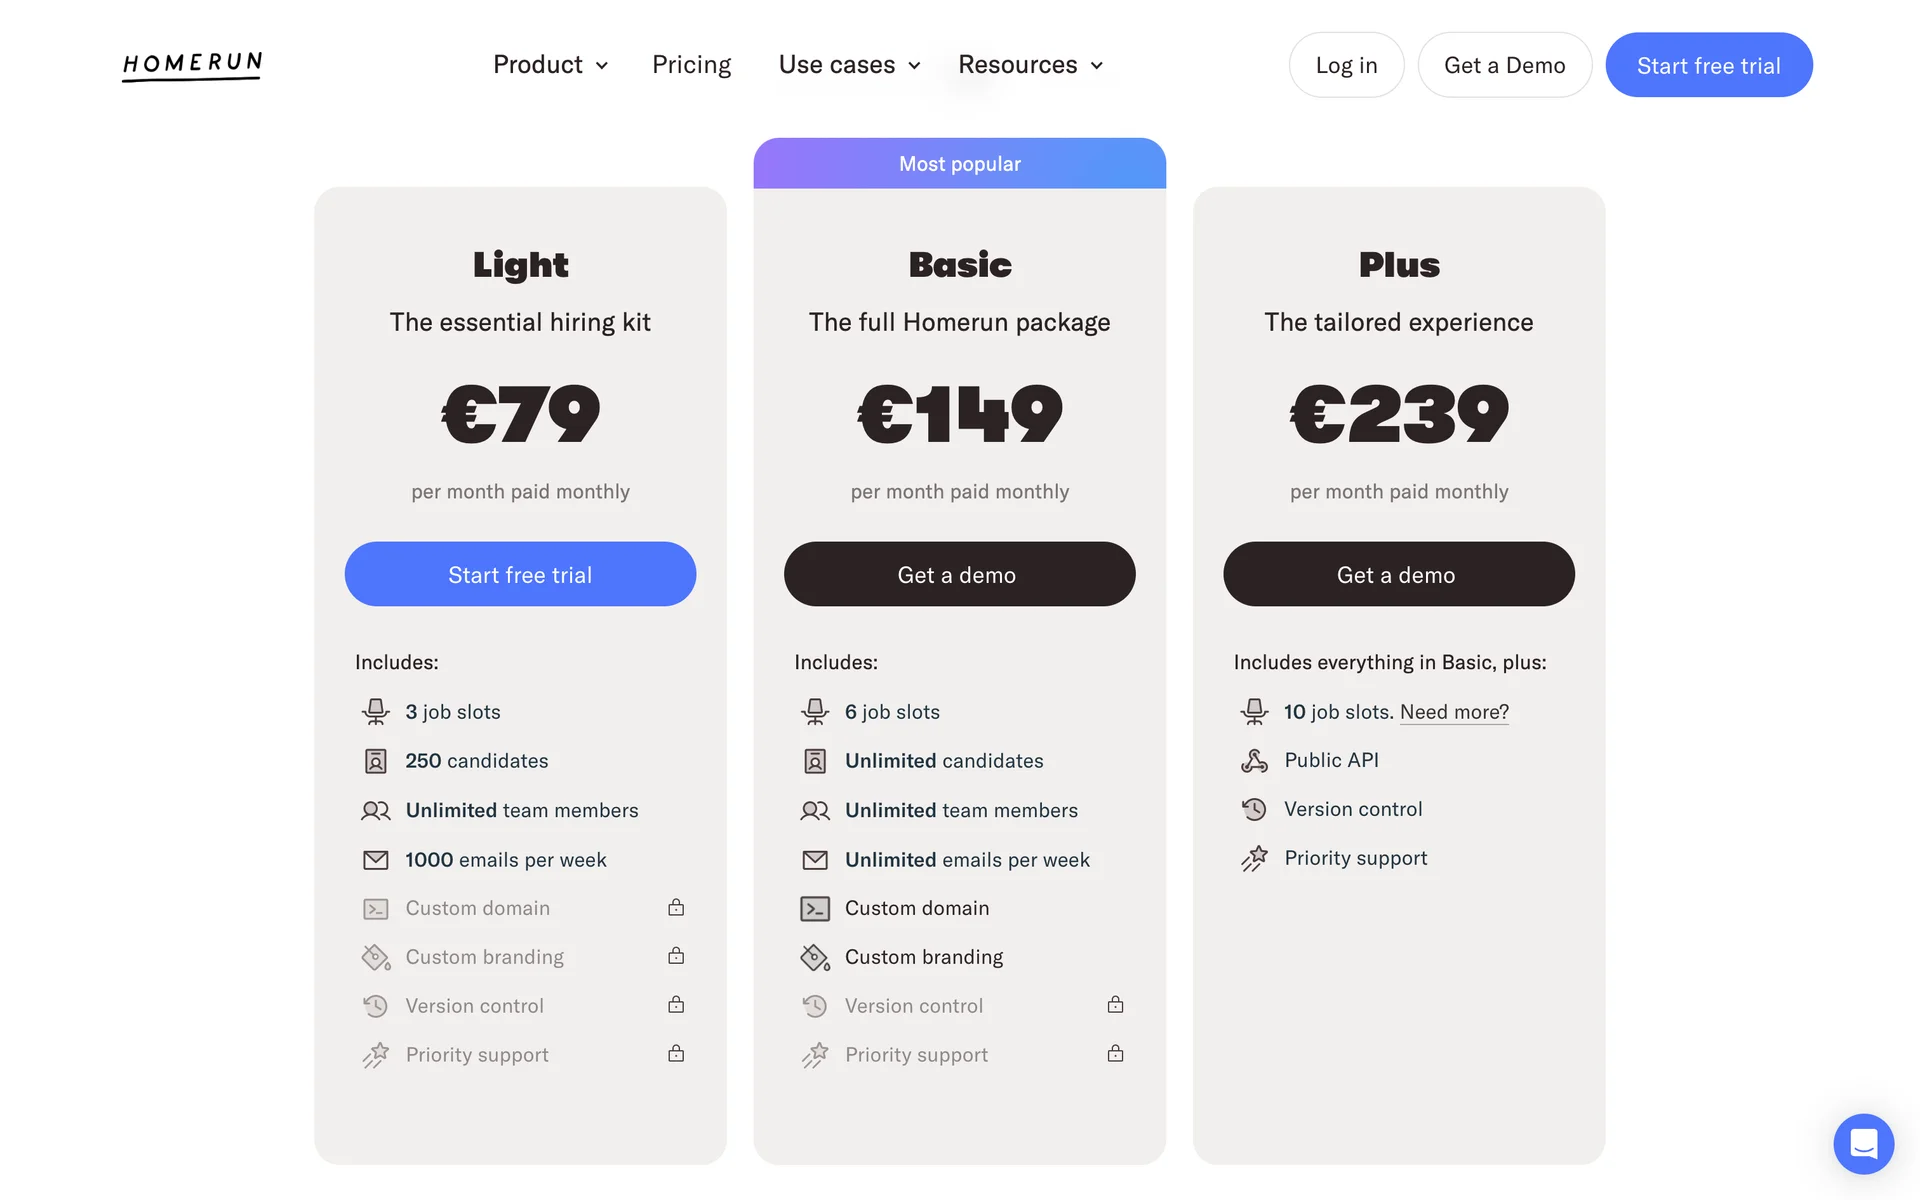1920x1200 pixels.
Task: Expand the Product dropdown menu
Action: point(550,65)
